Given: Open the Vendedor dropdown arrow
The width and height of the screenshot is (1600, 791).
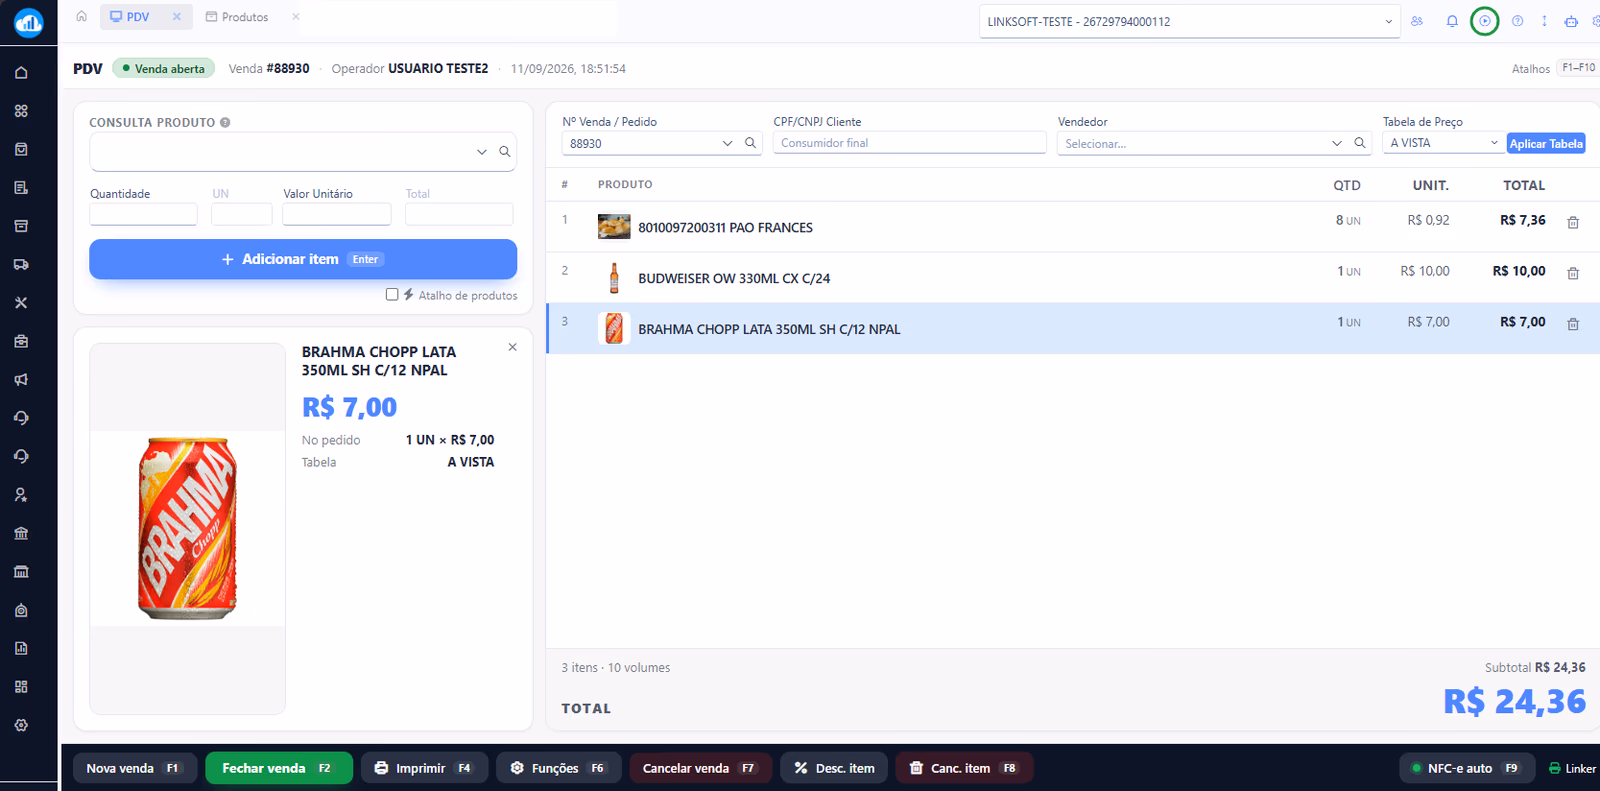Looking at the screenshot, I should click(1337, 143).
